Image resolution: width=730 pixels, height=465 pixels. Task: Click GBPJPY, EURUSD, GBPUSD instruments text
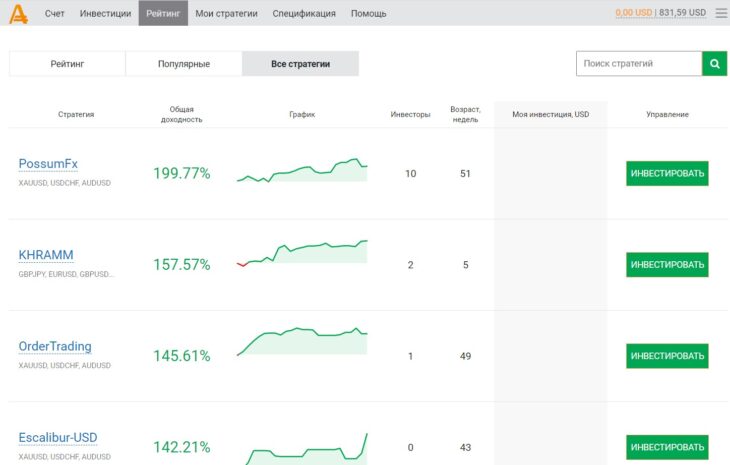pyautogui.click(x=66, y=274)
